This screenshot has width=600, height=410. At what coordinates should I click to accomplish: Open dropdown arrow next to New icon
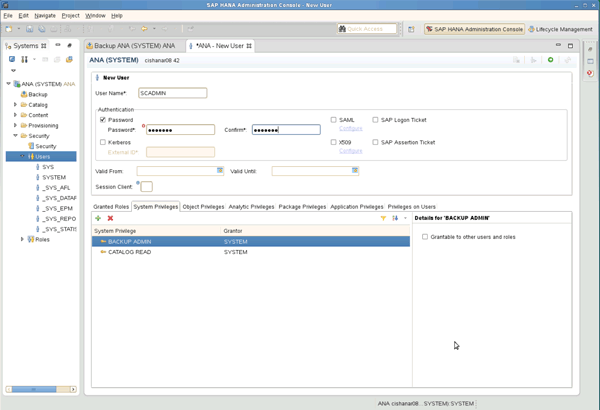click(x=18, y=29)
